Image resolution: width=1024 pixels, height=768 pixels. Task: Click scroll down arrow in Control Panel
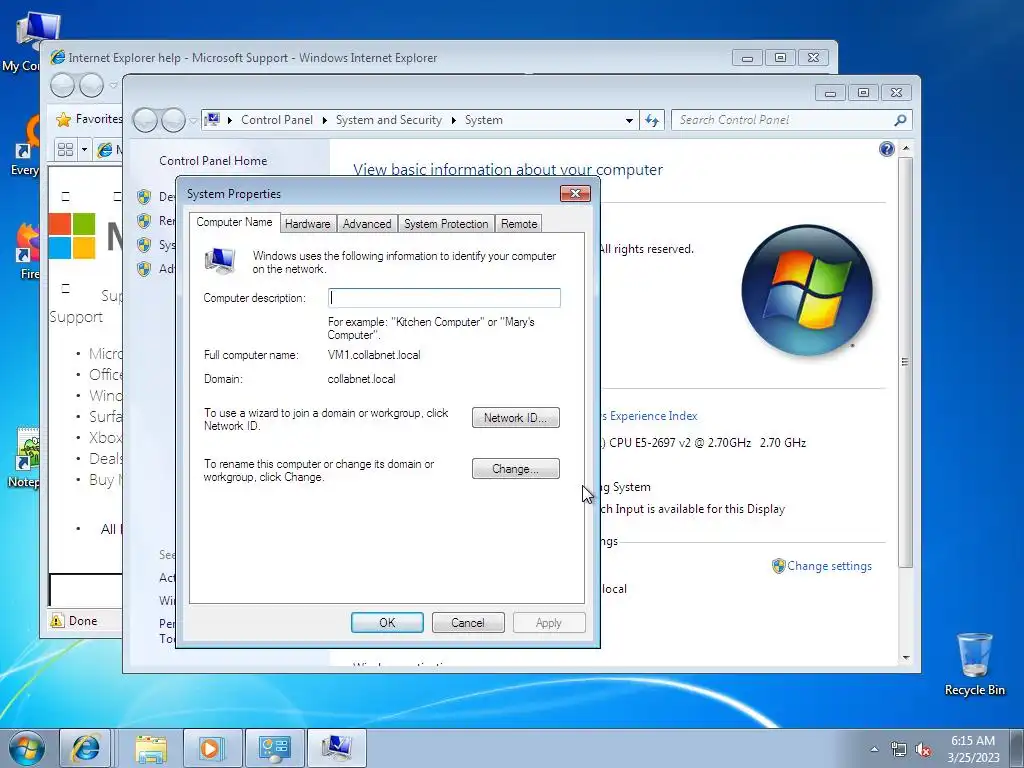click(x=906, y=658)
